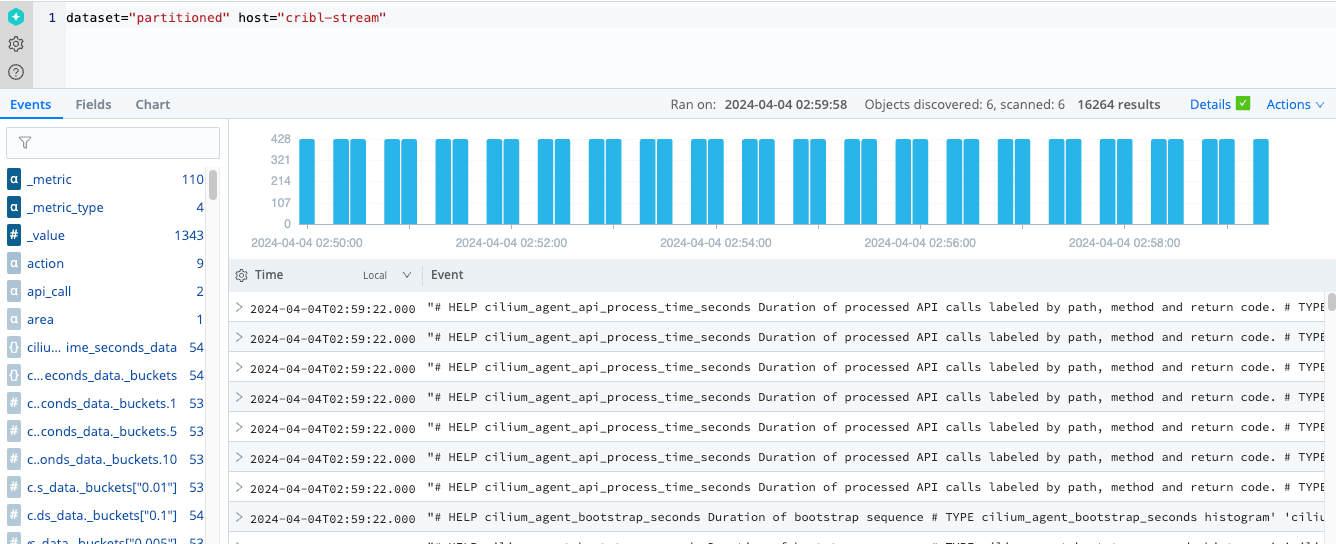This screenshot has height=544, width=1336.
Task: Click the number type icon for _value
Action: click(x=14, y=236)
